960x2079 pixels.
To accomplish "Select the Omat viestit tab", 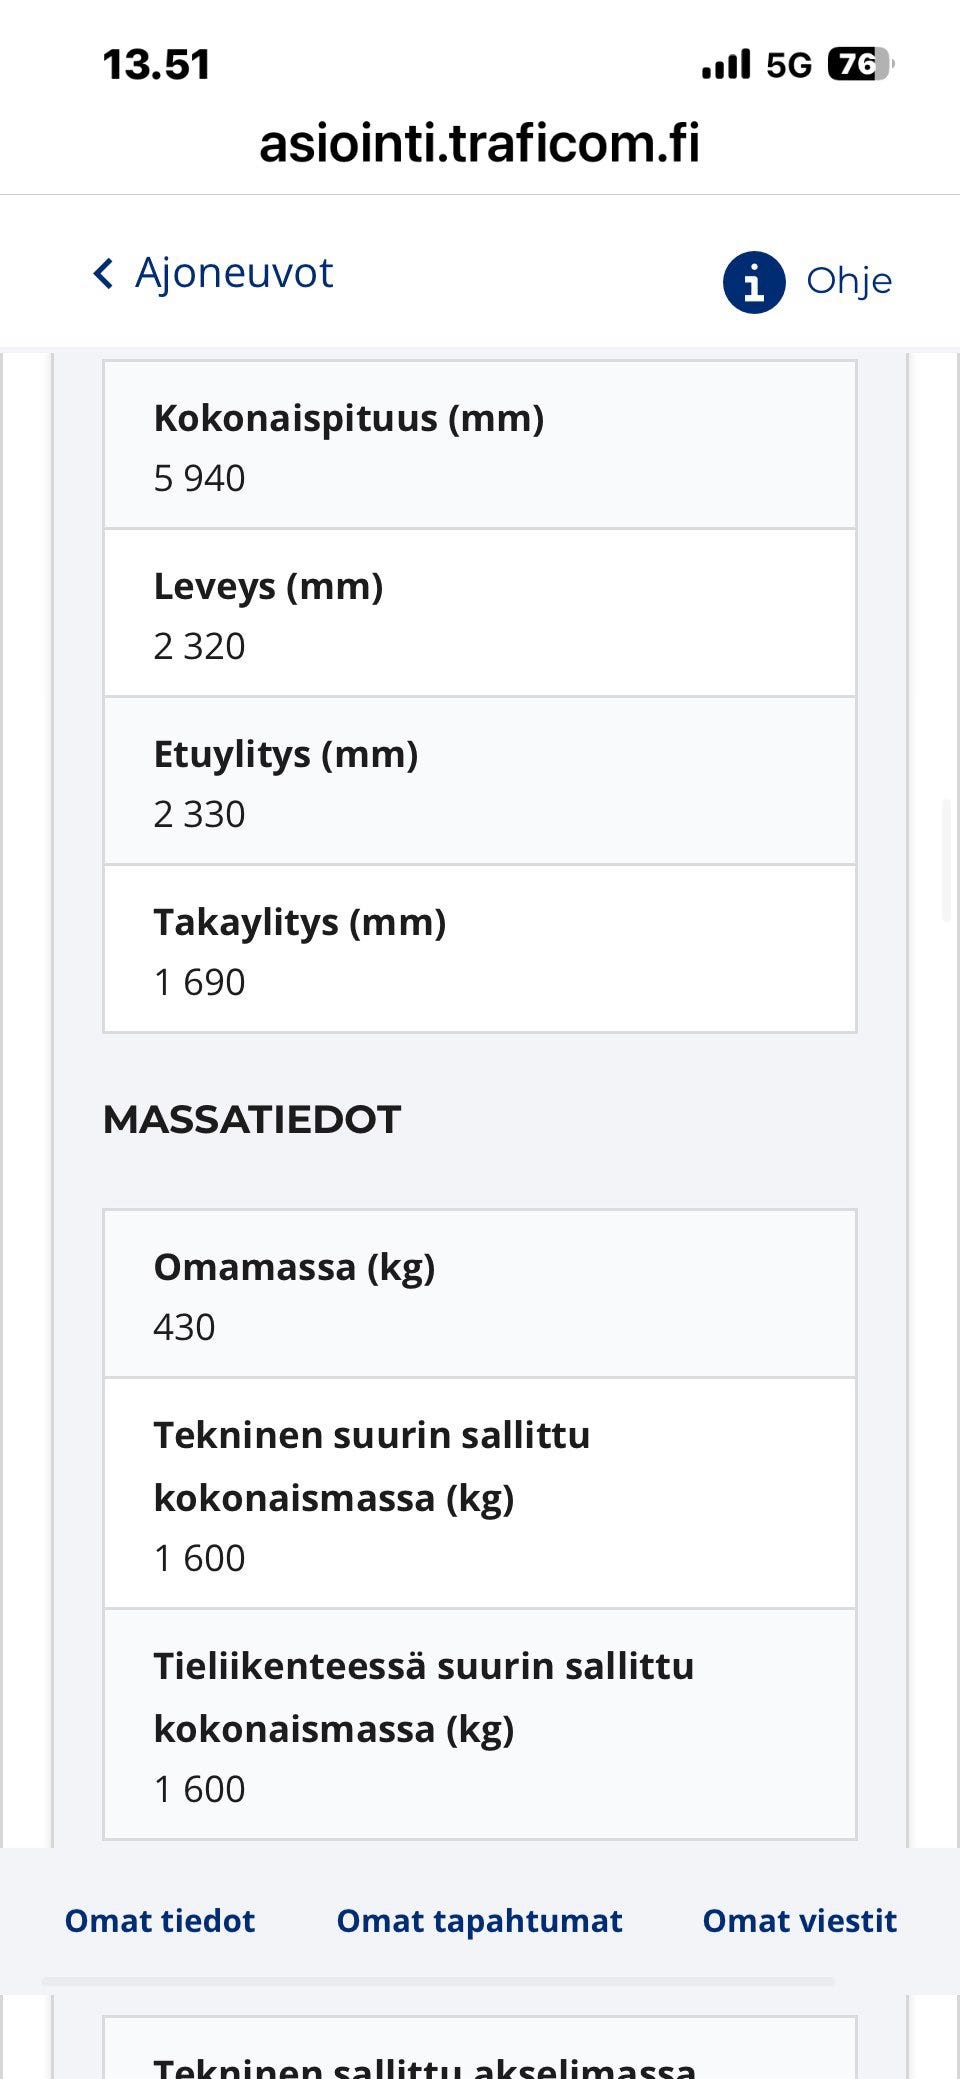I will click(x=799, y=1920).
